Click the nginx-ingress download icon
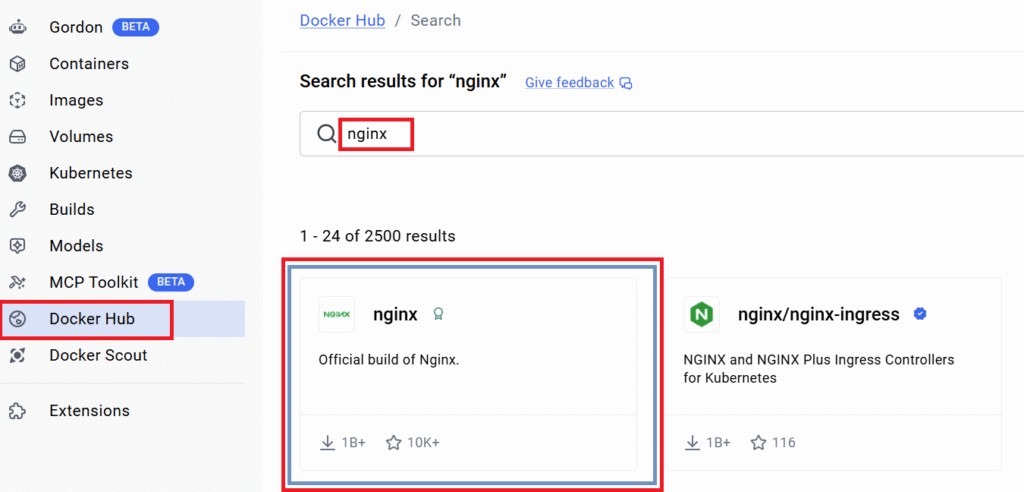Viewport: 1024px width, 492px height. (692, 442)
